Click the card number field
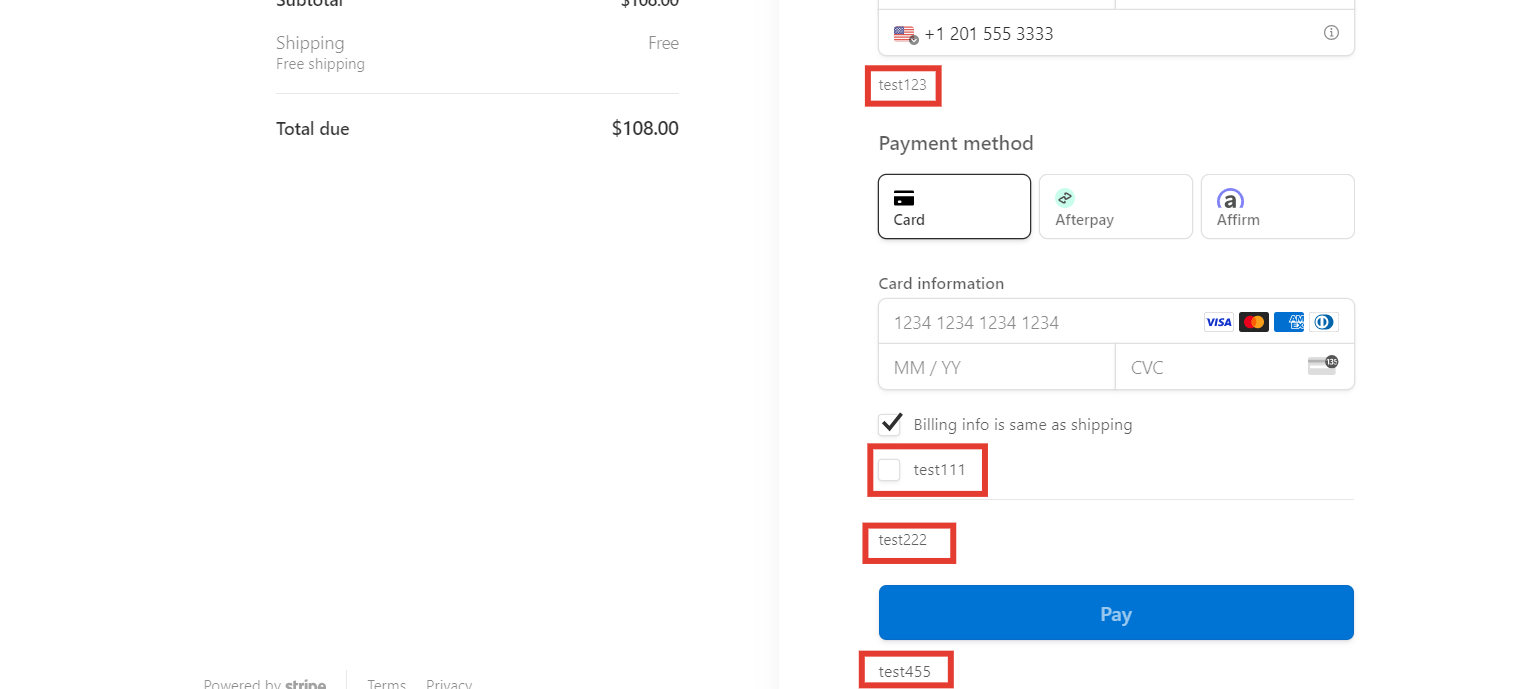This screenshot has height=689, width=1537. [1040, 322]
